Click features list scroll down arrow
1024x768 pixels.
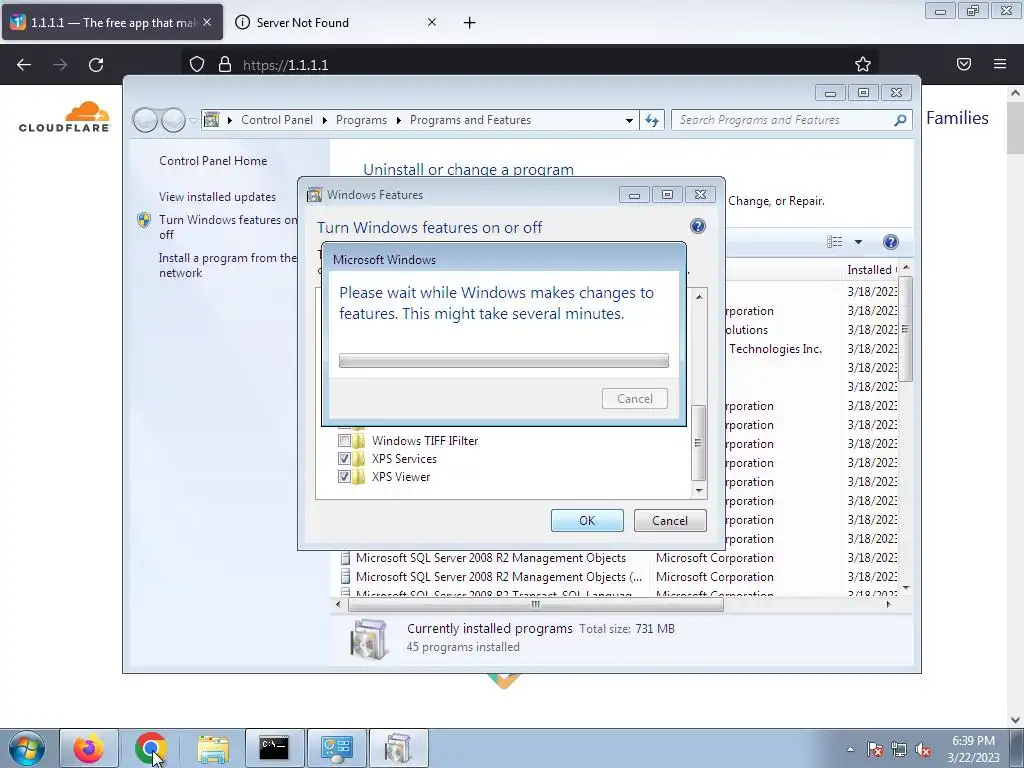click(x=699, y=490)
